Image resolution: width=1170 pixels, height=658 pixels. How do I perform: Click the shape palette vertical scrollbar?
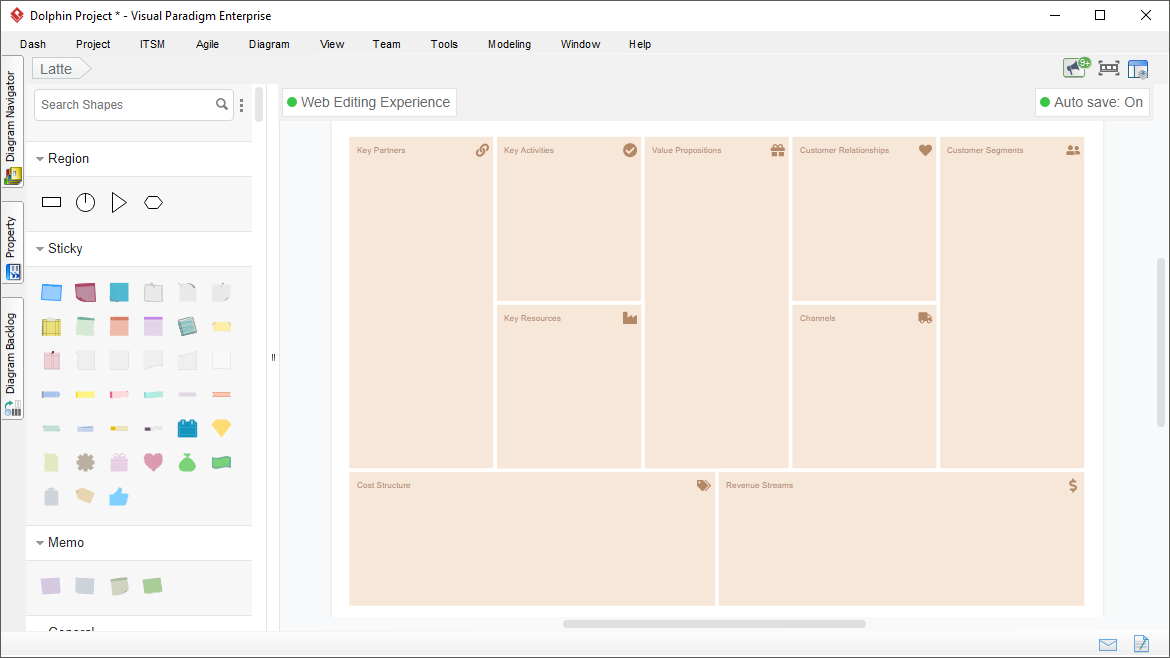point(259,104)
